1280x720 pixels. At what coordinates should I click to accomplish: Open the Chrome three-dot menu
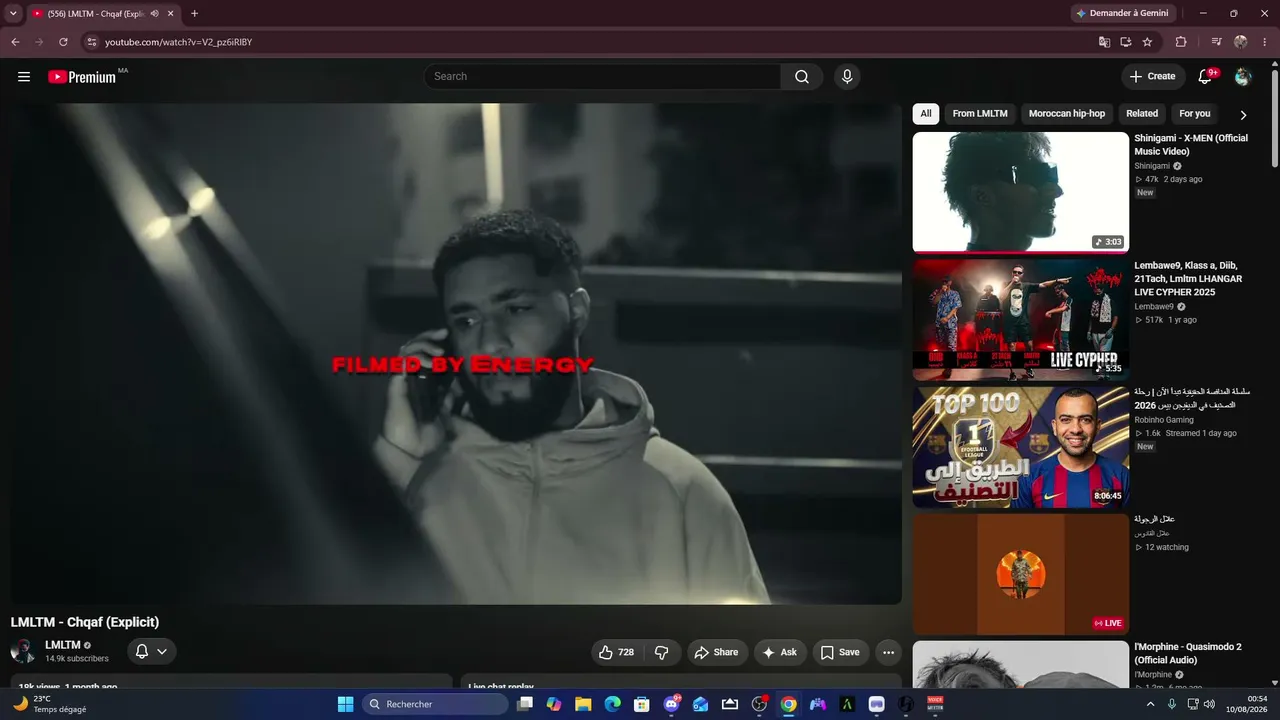(1265, 42)
